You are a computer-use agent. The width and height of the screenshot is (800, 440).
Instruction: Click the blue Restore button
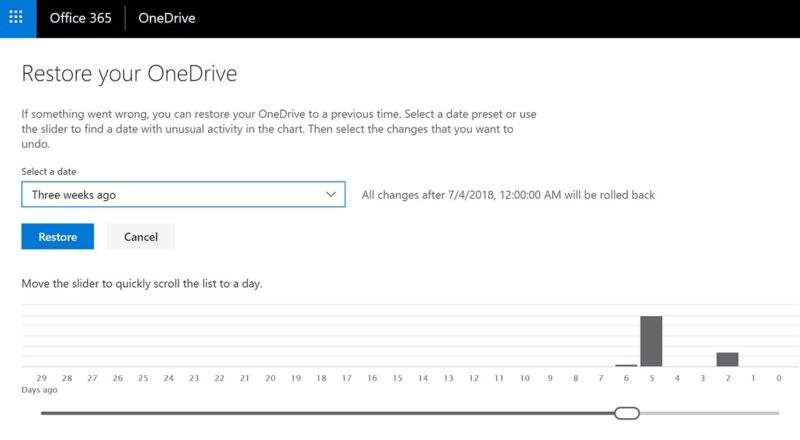click(x=58, y=236)
